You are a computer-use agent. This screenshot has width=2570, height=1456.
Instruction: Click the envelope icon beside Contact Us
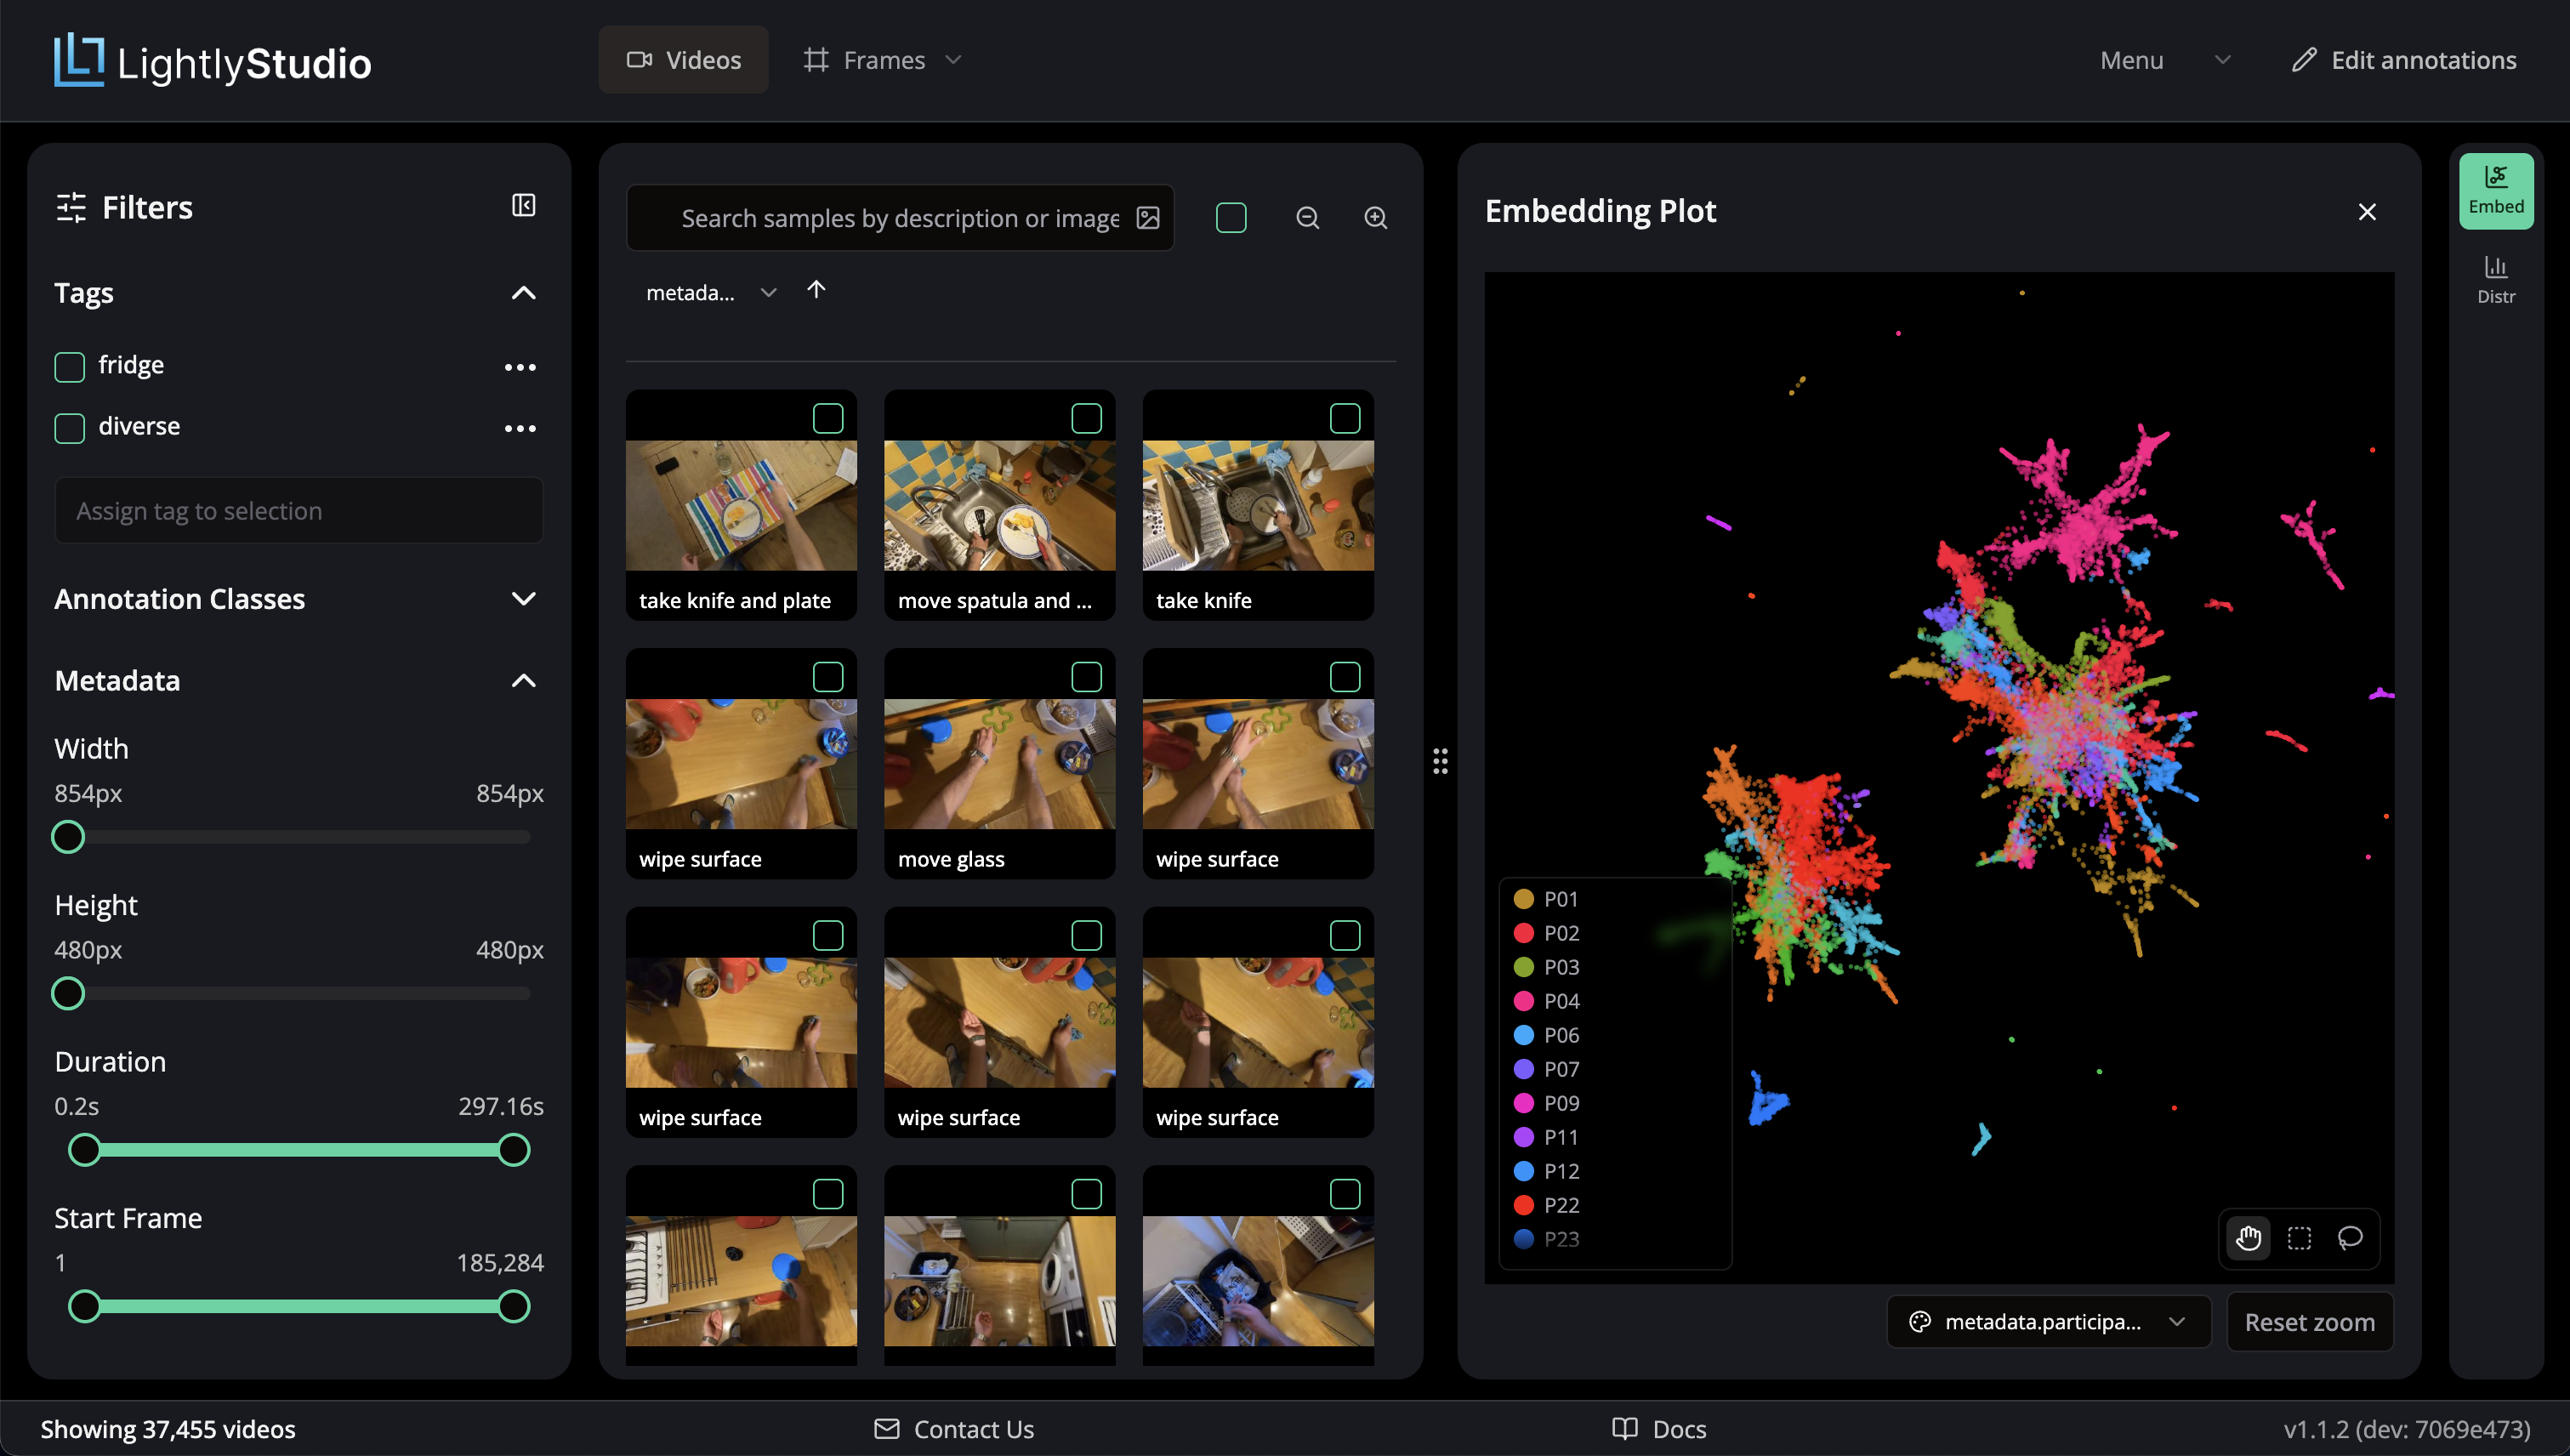(x=887, y=1428)
